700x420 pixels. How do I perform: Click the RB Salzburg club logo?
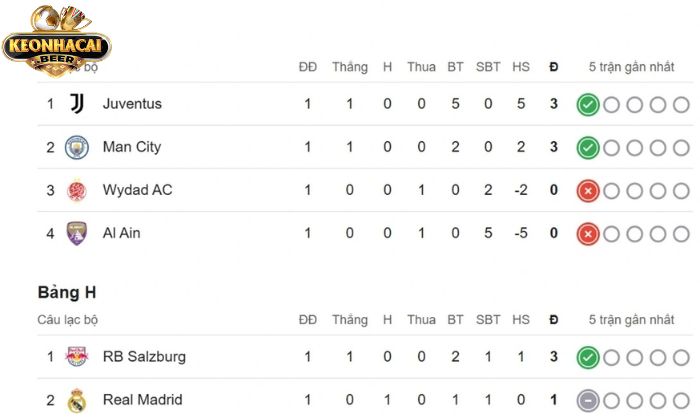(x=77, y=357)
